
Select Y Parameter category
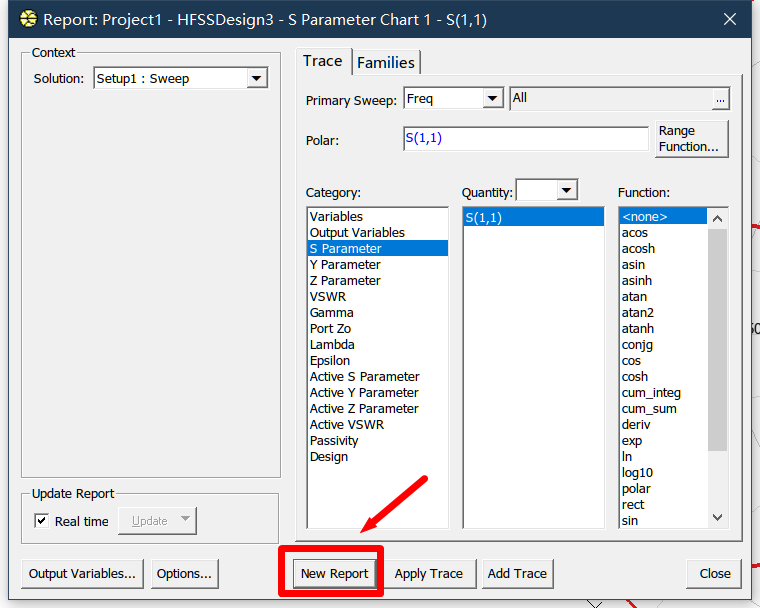(378, 264)
